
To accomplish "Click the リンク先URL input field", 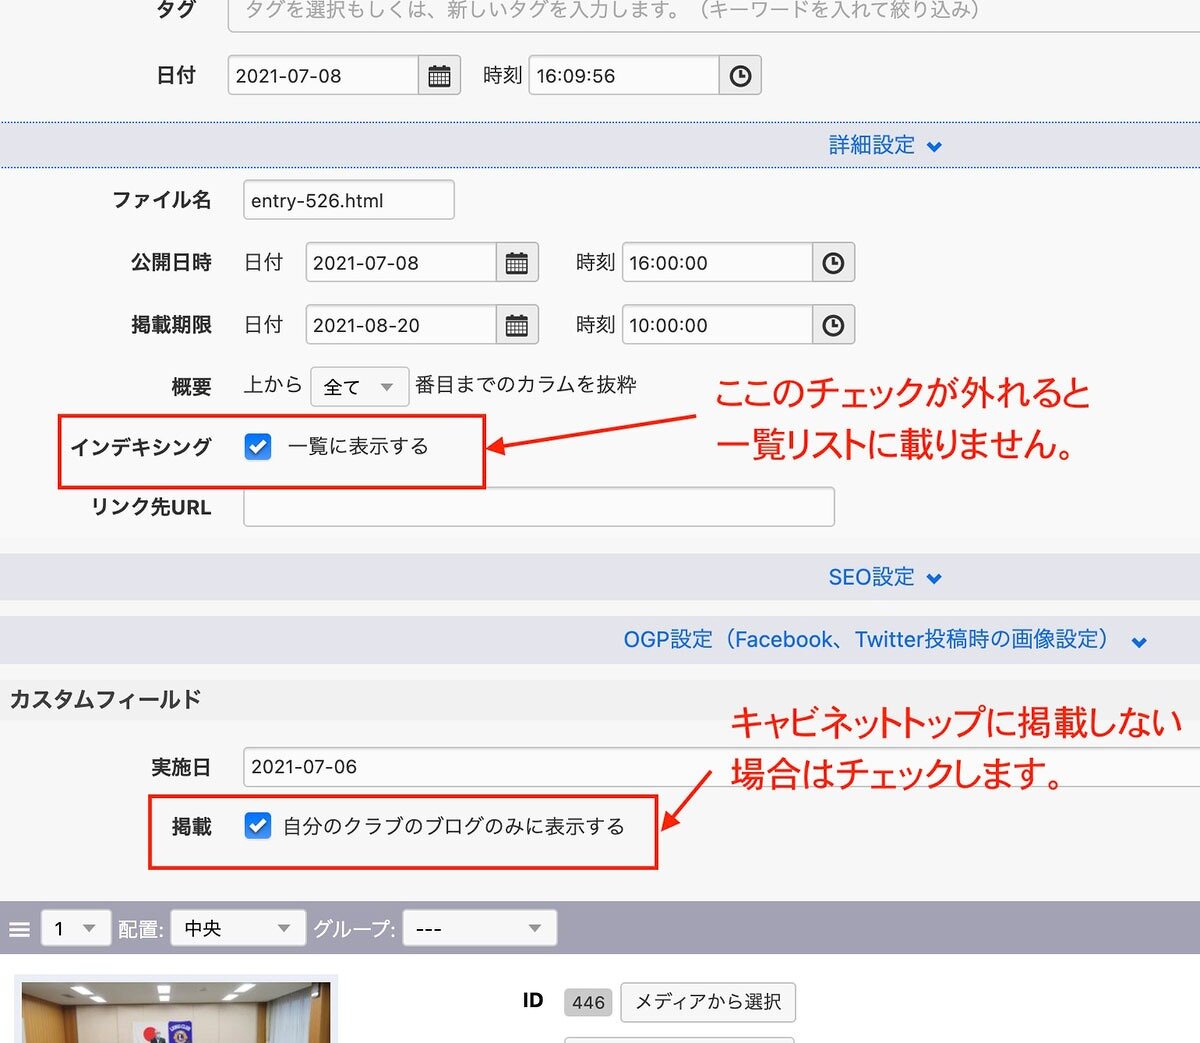I will 538,507.
